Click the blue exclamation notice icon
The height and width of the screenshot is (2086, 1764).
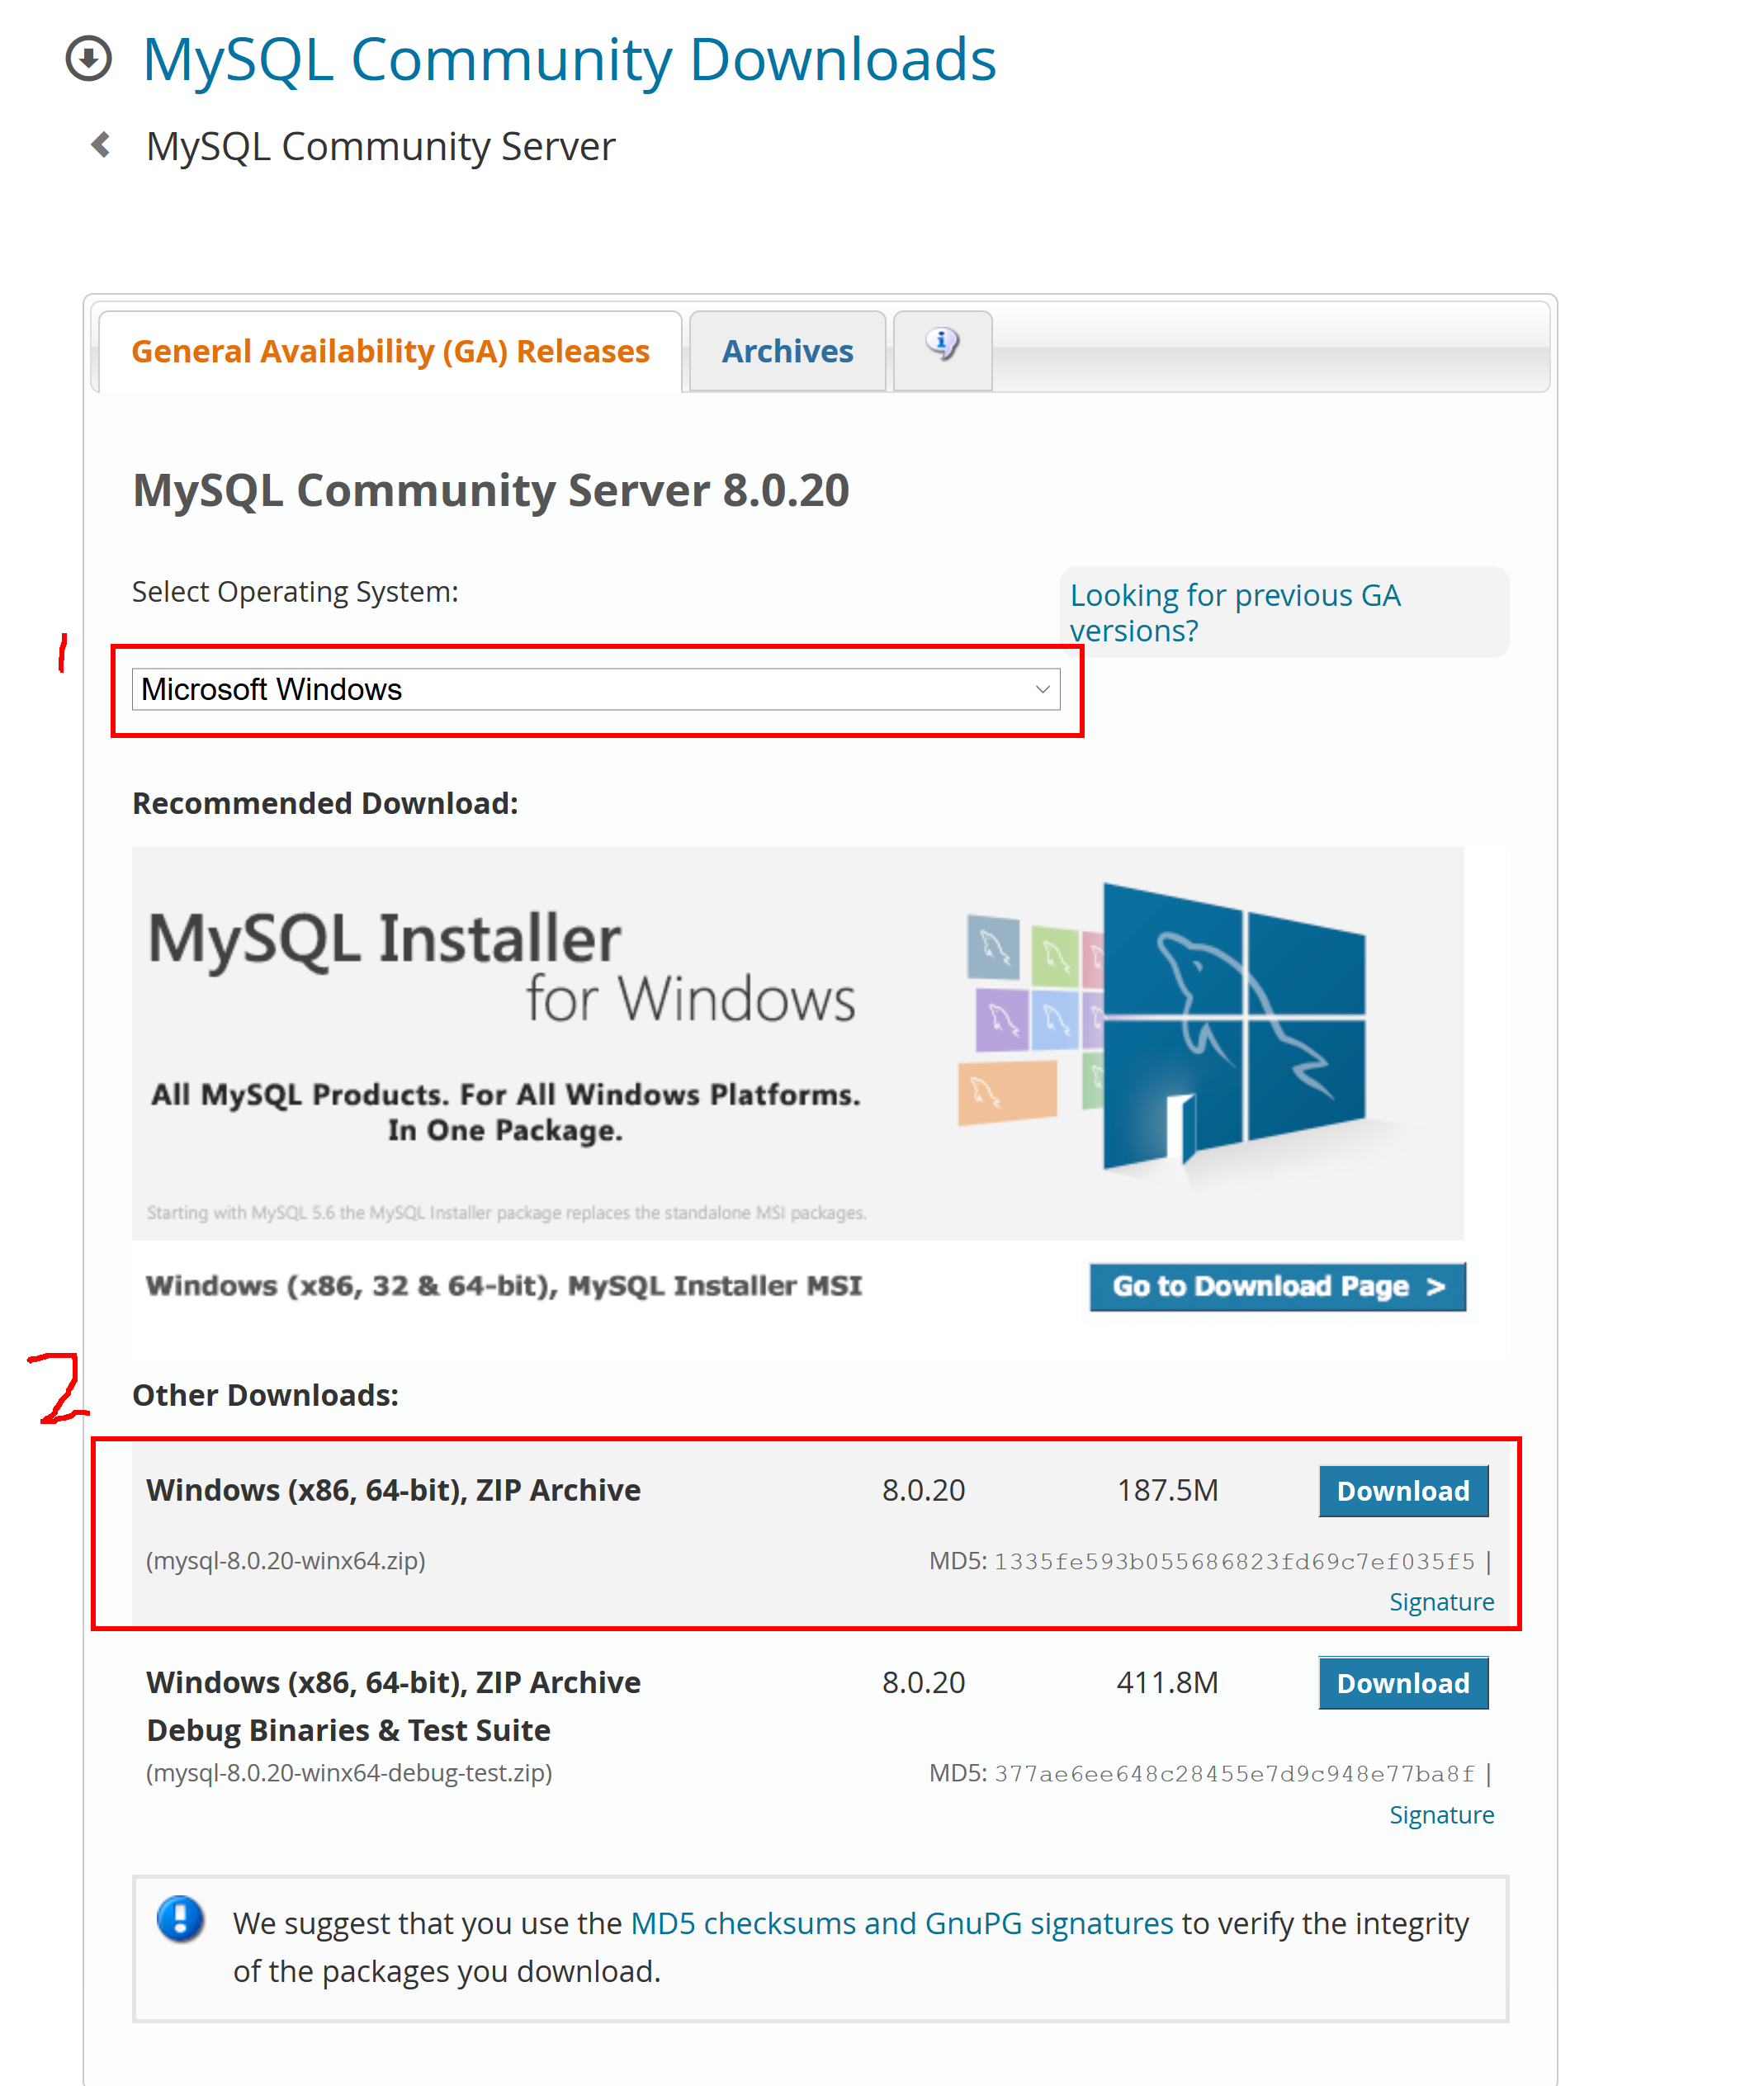click(x=181, y=1918)
